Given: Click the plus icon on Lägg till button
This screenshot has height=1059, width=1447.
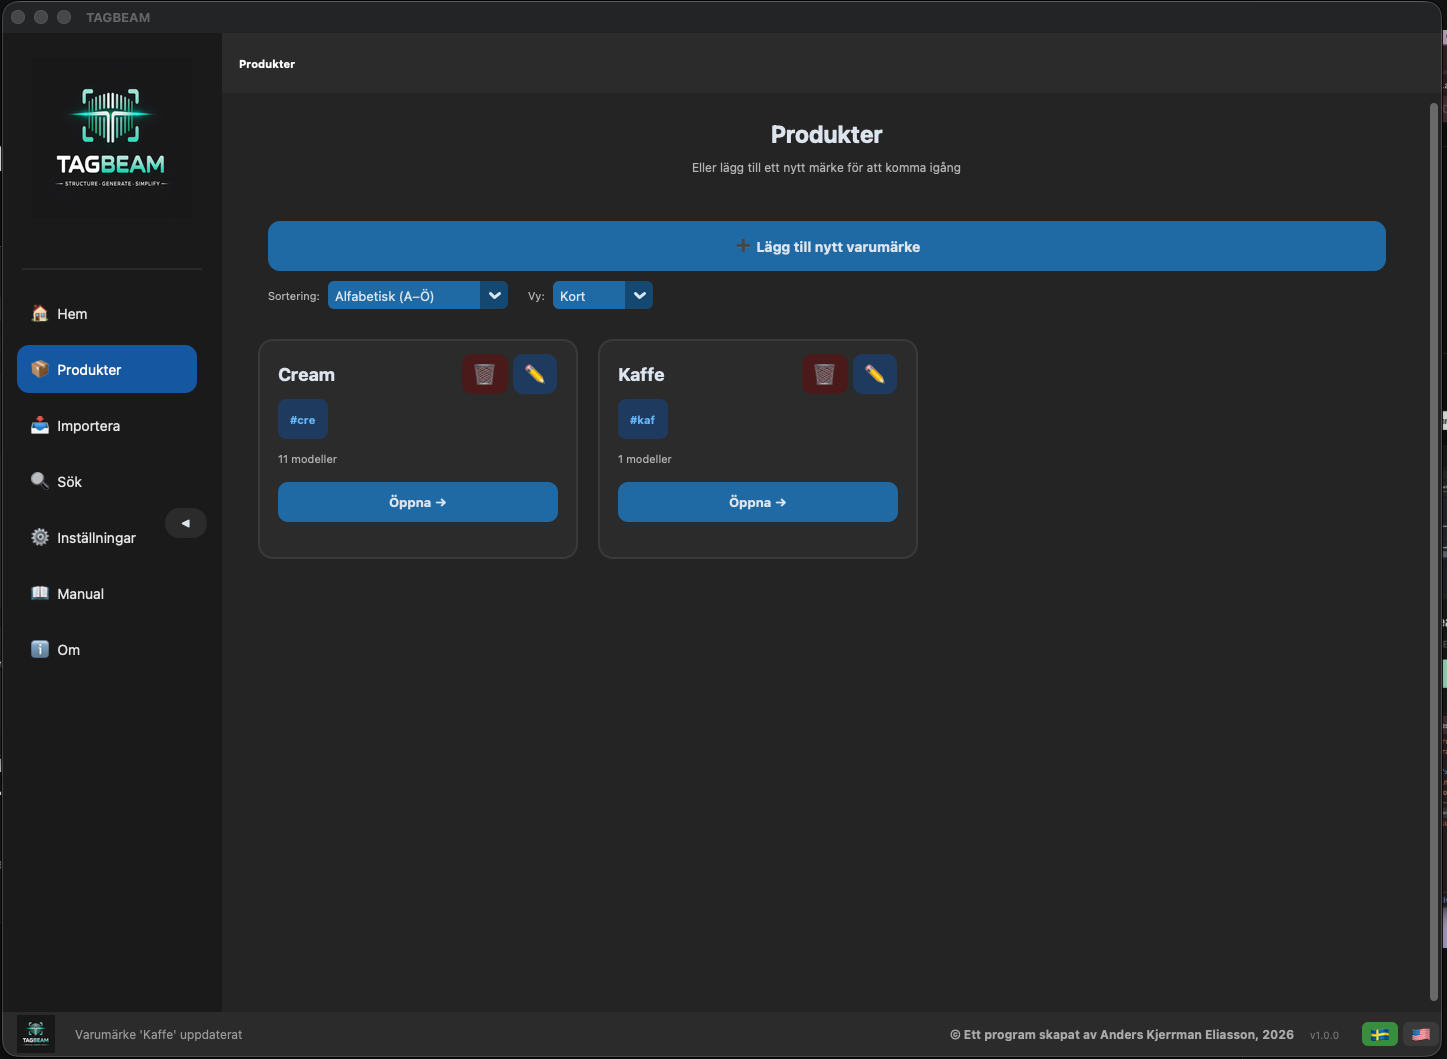Looking at the screenshot, I should tap(743, 246).
